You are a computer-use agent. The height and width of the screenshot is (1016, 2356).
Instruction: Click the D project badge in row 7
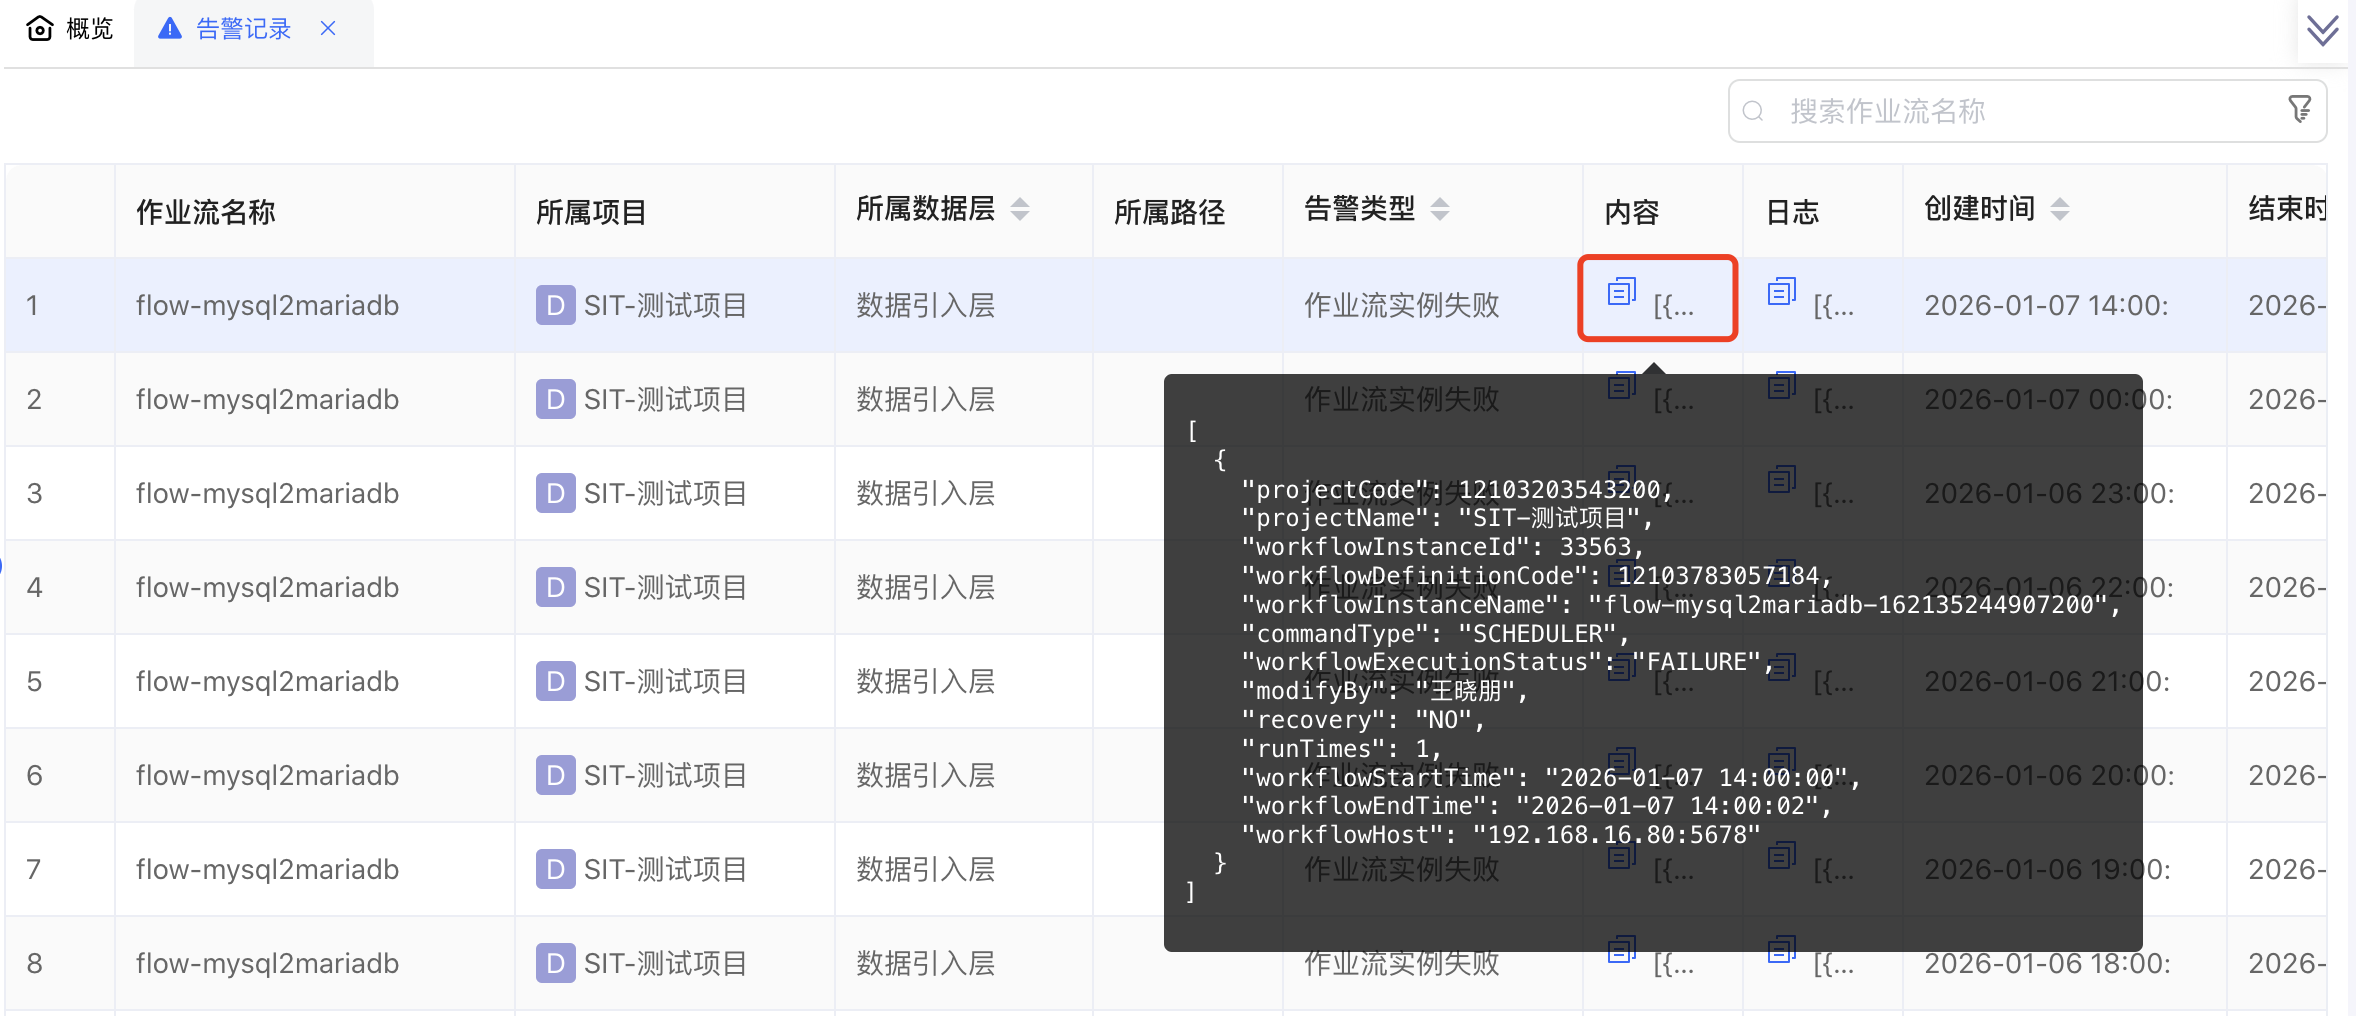click(555, 869)
